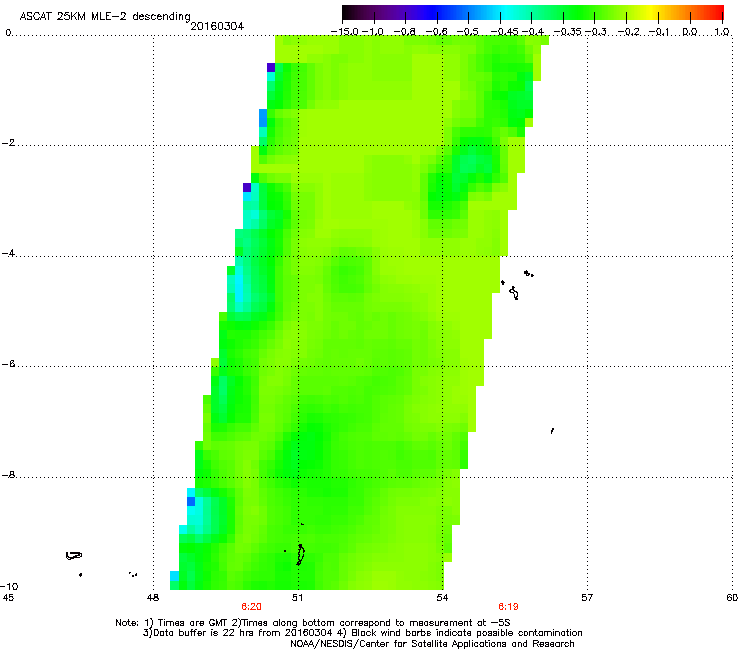
Task: Click the 'Black wind barbs indicate possible contamination' note
Action: [x=467, y=633]
